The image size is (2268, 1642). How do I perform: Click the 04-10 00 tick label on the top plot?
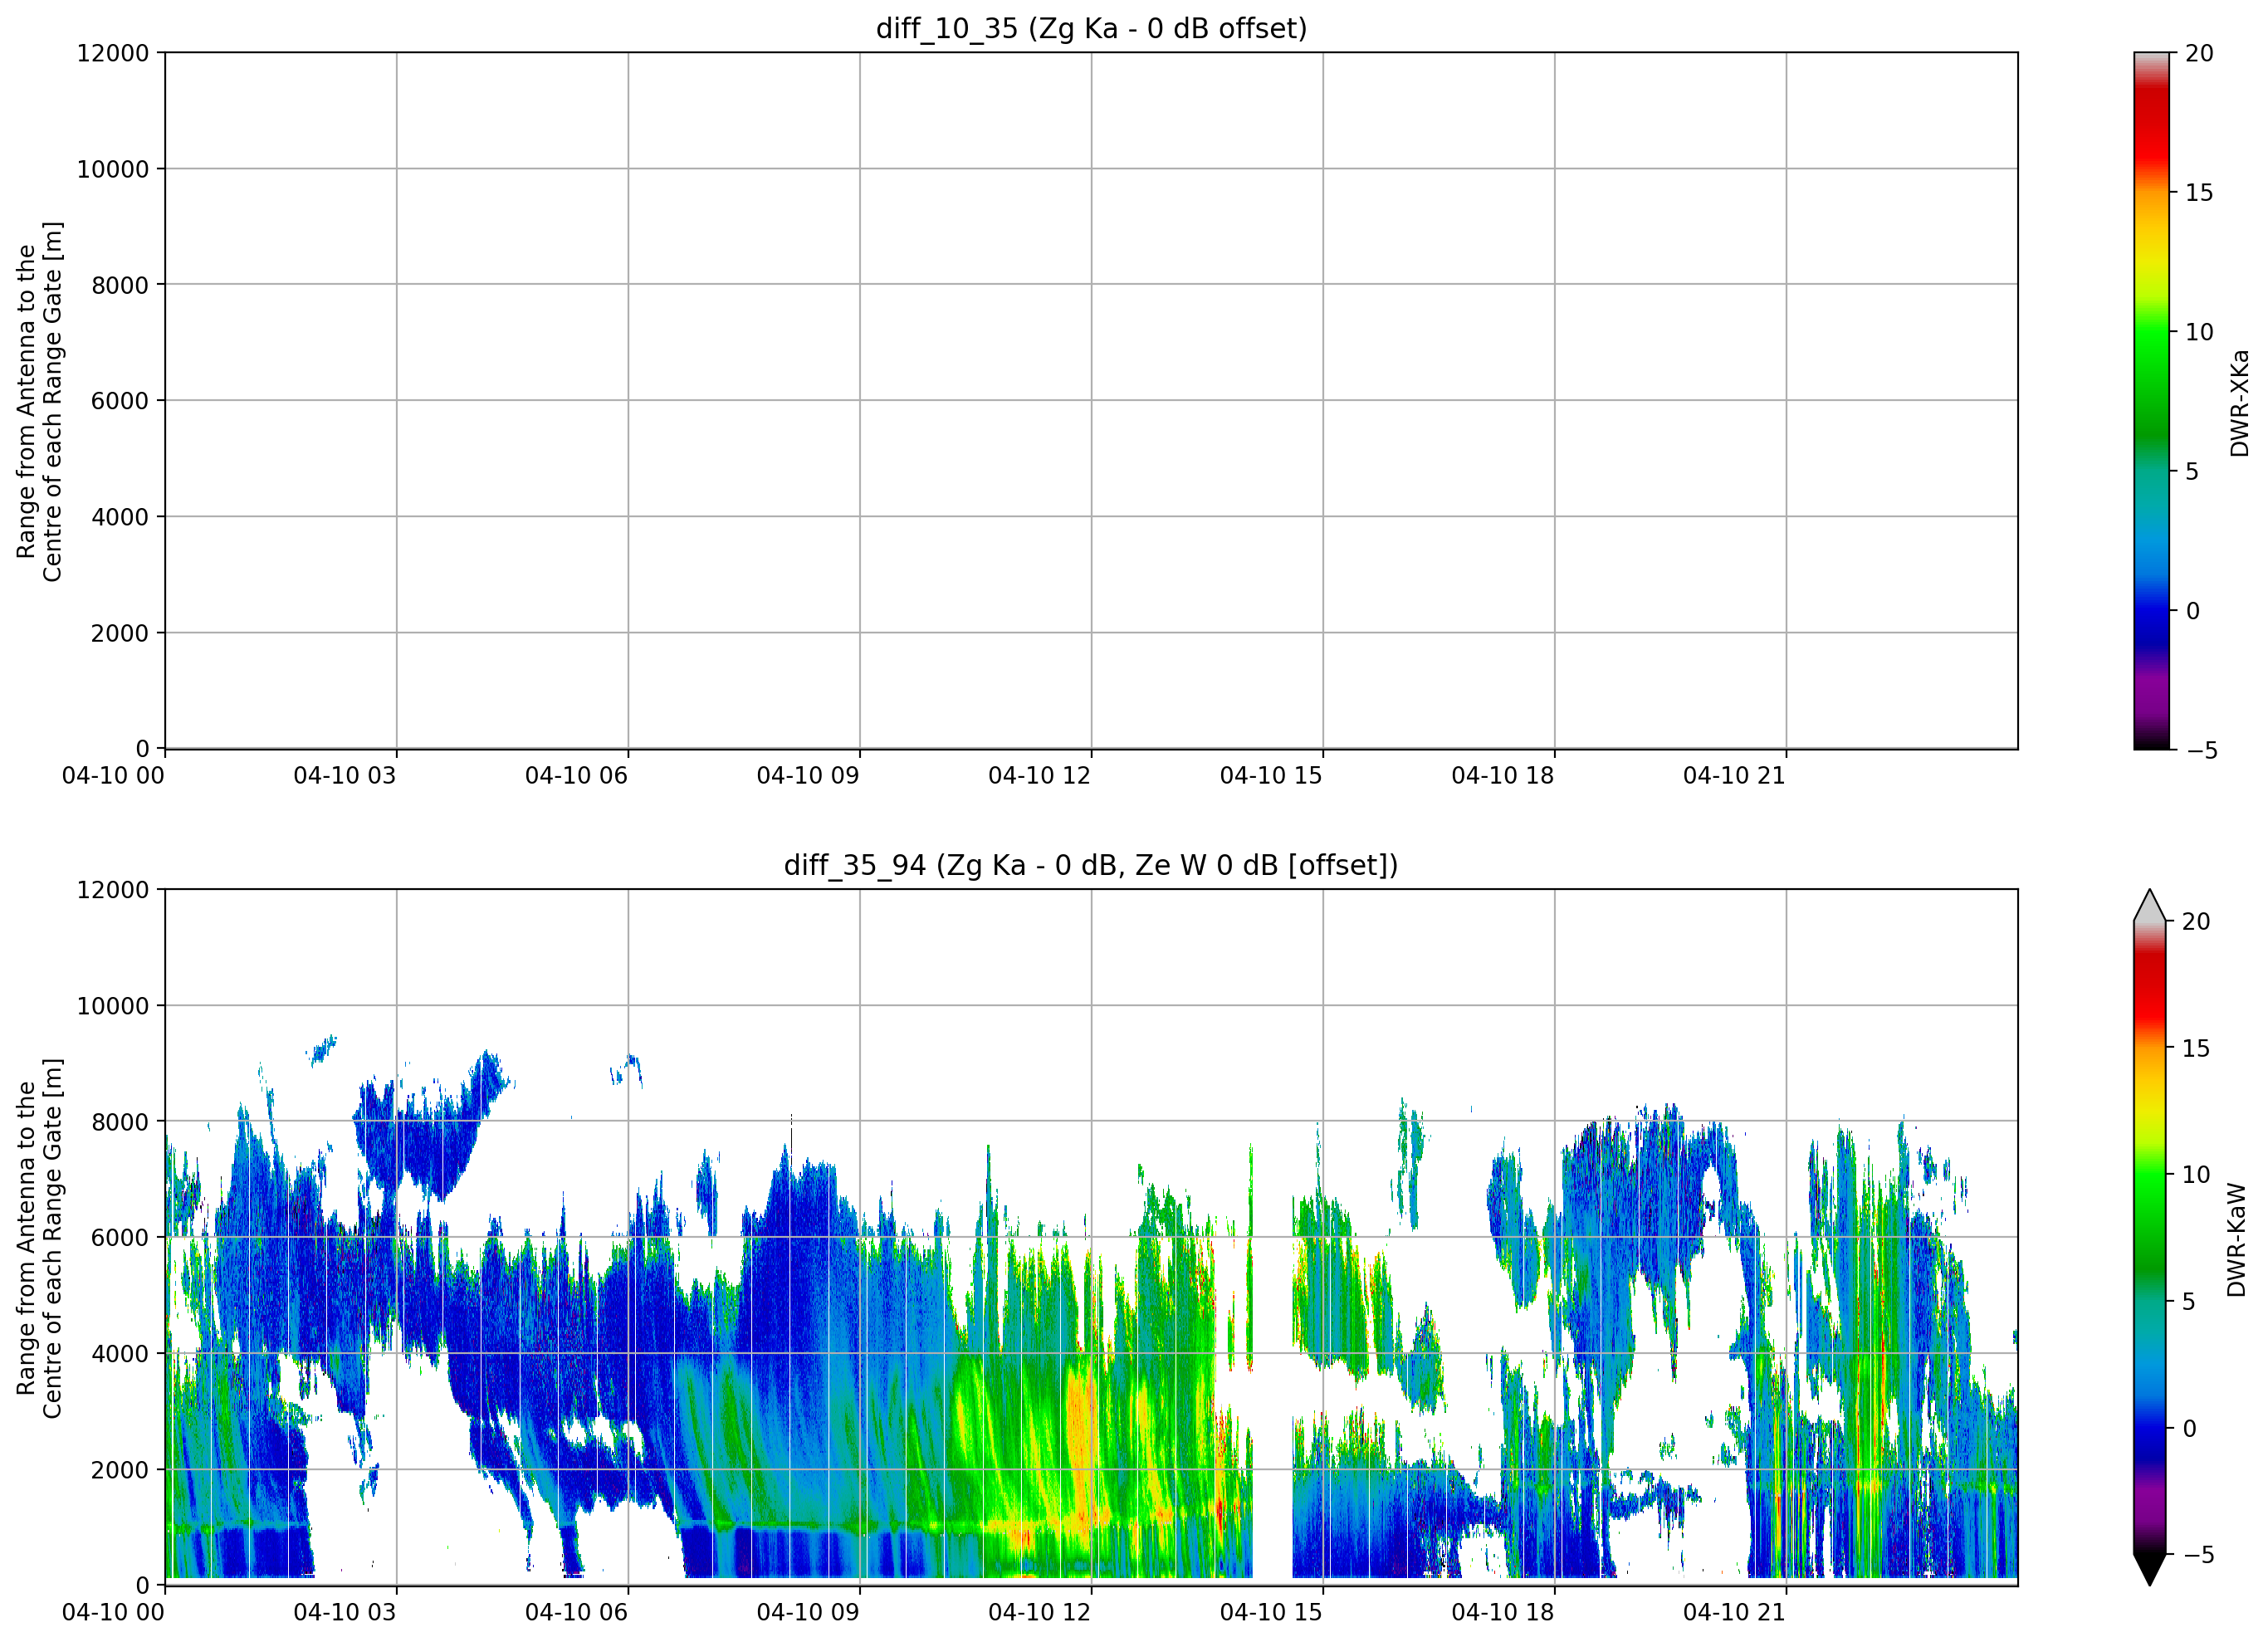coord(113,775)
